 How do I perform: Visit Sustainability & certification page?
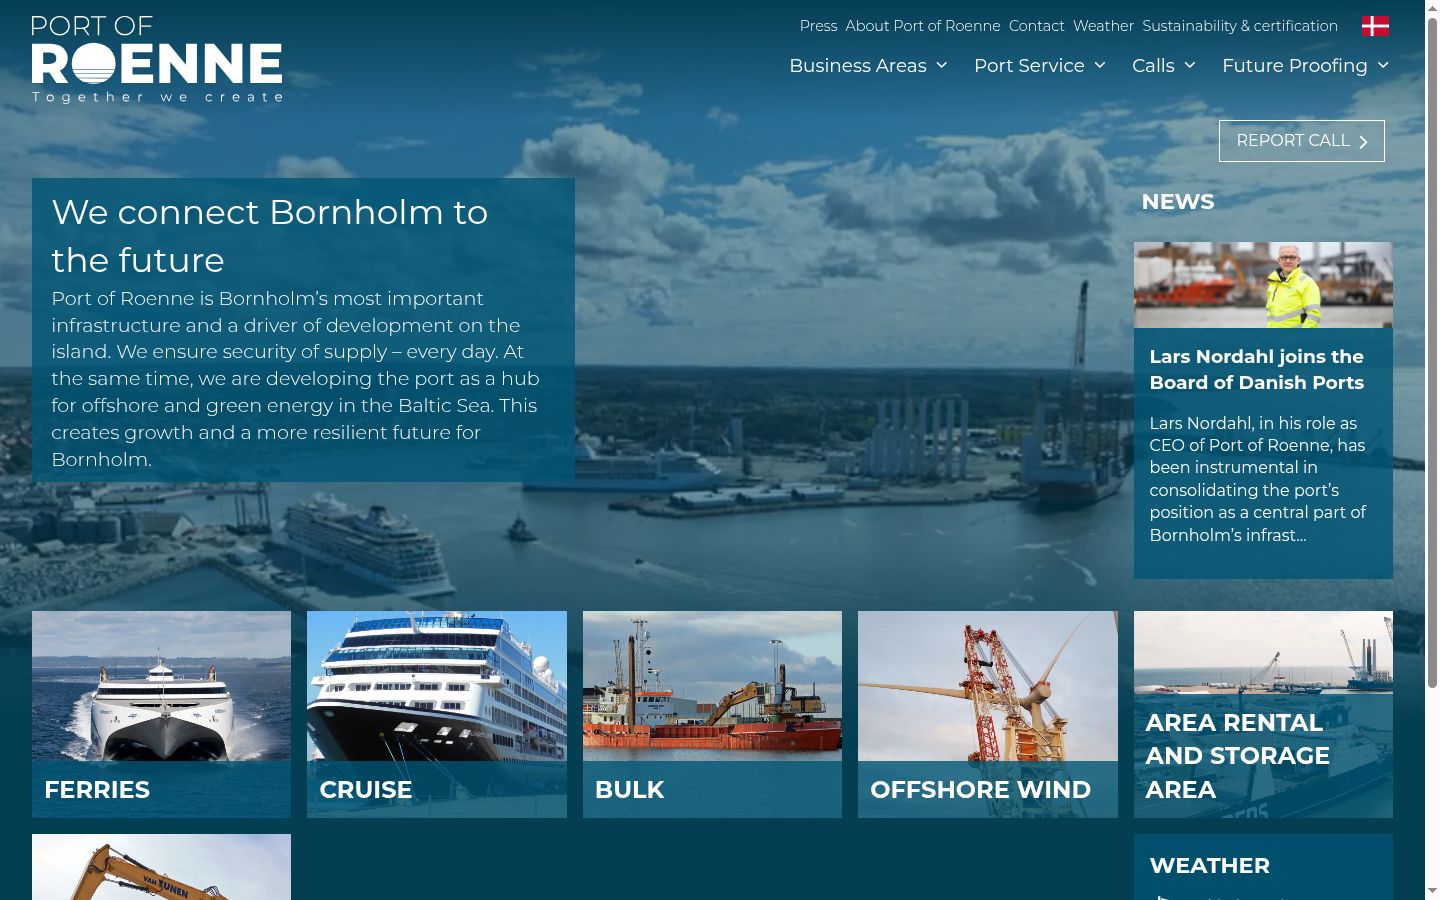(1240, 26)
